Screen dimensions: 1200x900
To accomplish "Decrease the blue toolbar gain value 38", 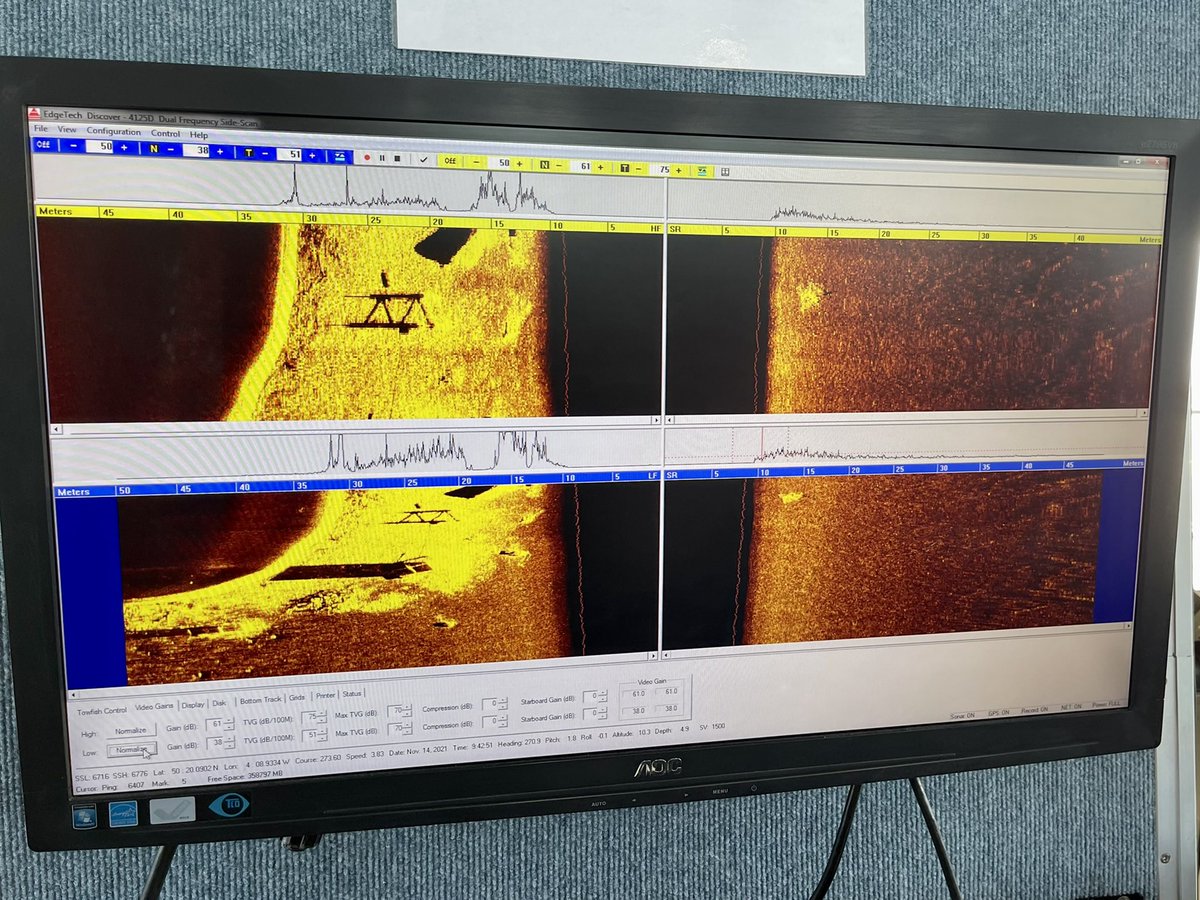I will pyautogui.click(x=171, y=150).
